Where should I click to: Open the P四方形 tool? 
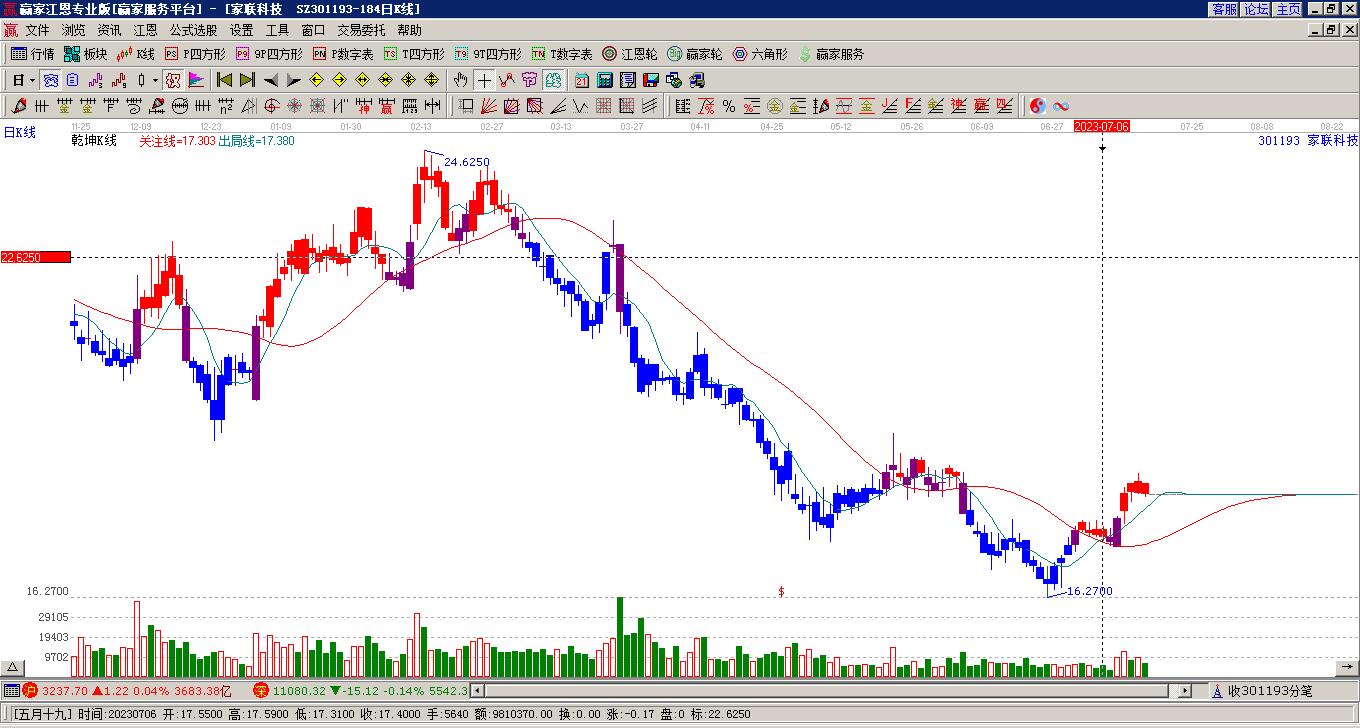pos(195,54)
